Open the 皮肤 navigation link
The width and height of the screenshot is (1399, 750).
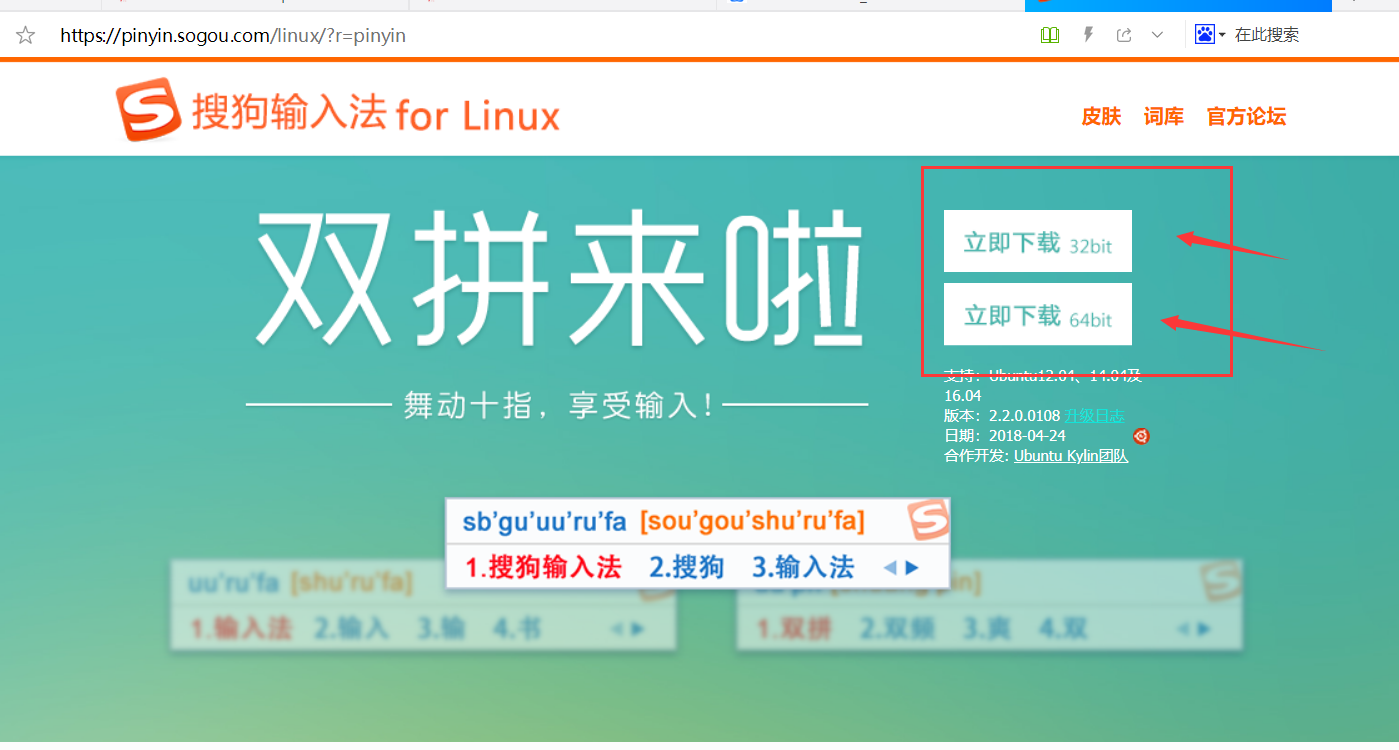1101,117
